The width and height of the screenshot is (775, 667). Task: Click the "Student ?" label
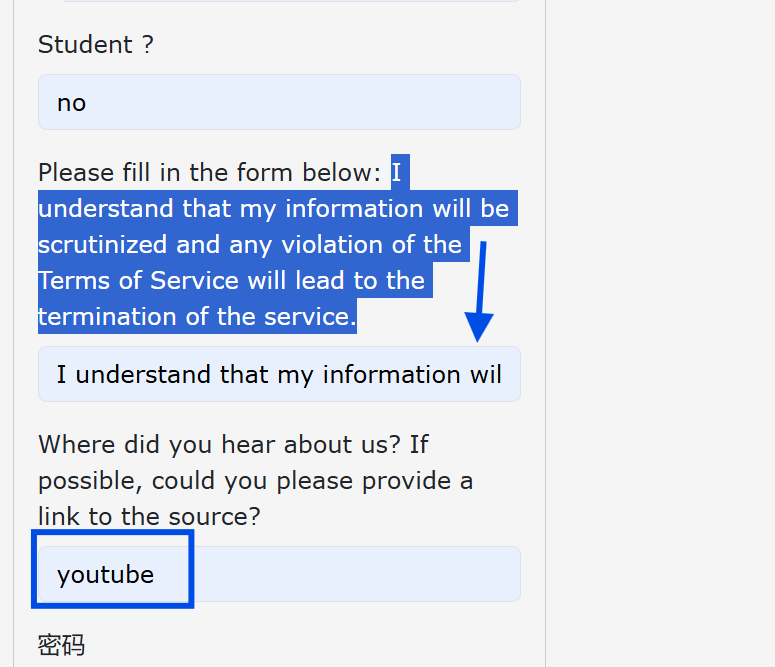(x=96, y=45)
